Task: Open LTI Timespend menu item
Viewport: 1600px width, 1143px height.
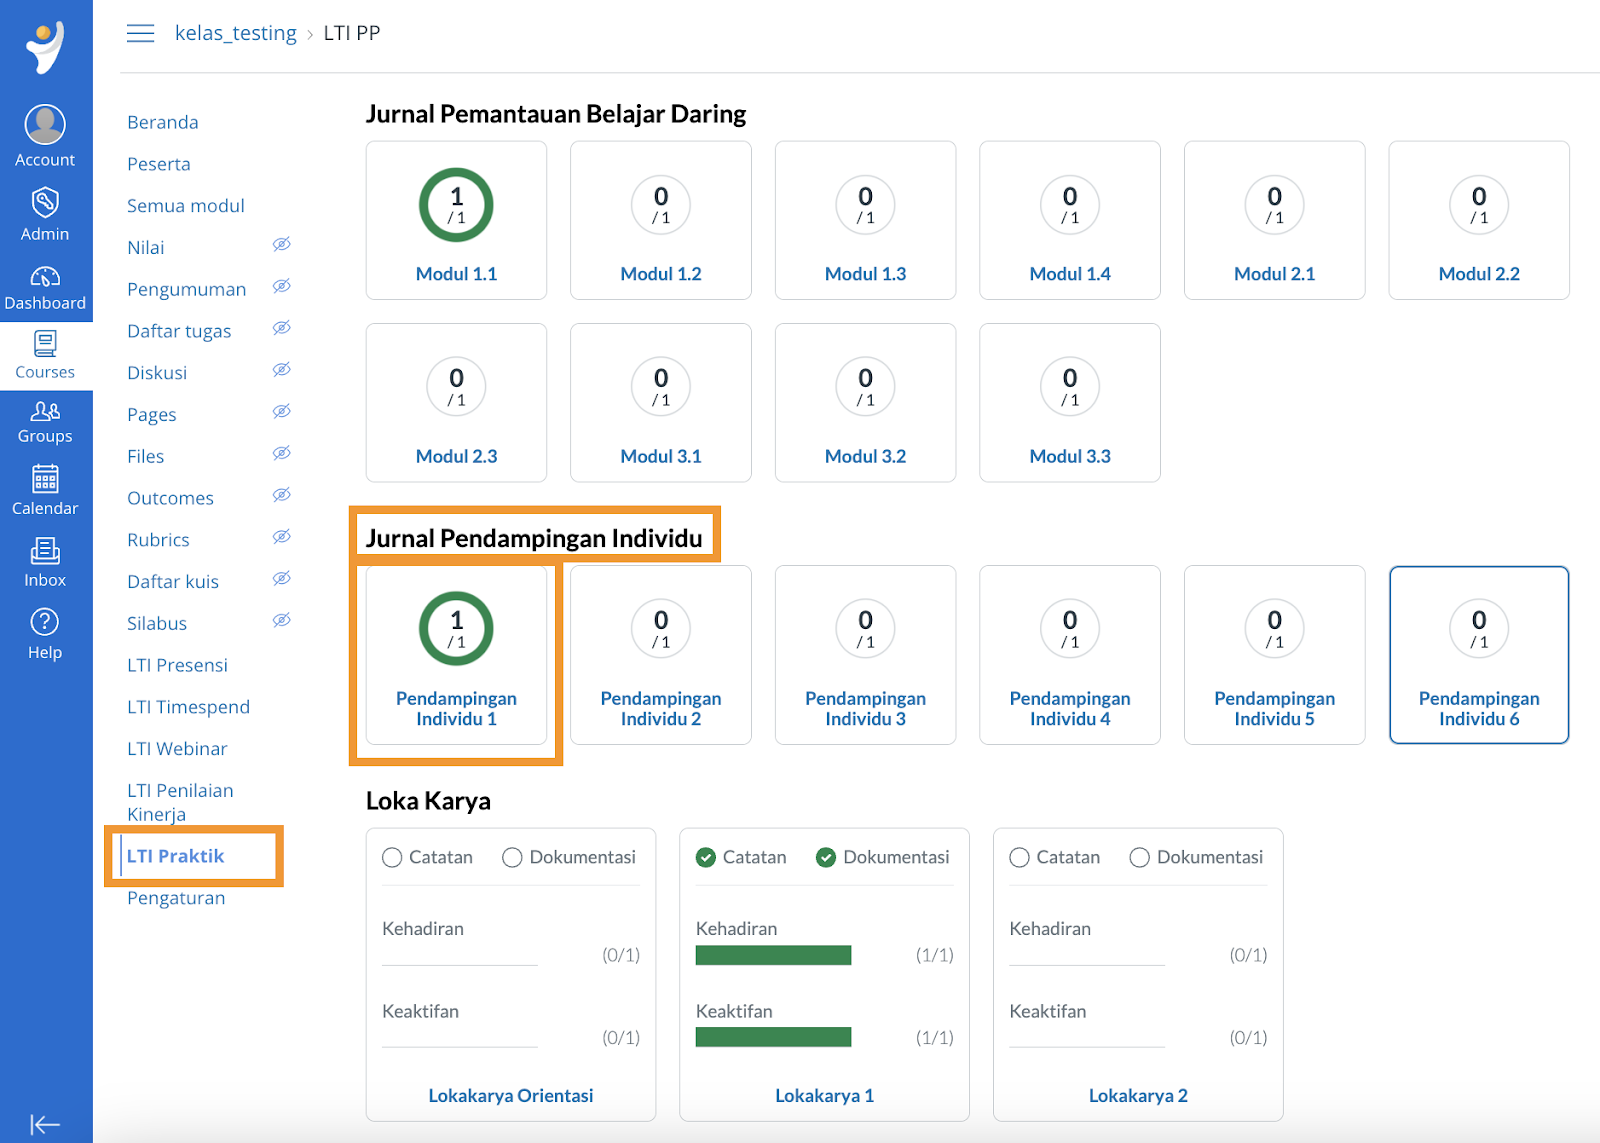Action: pos(188,707)
